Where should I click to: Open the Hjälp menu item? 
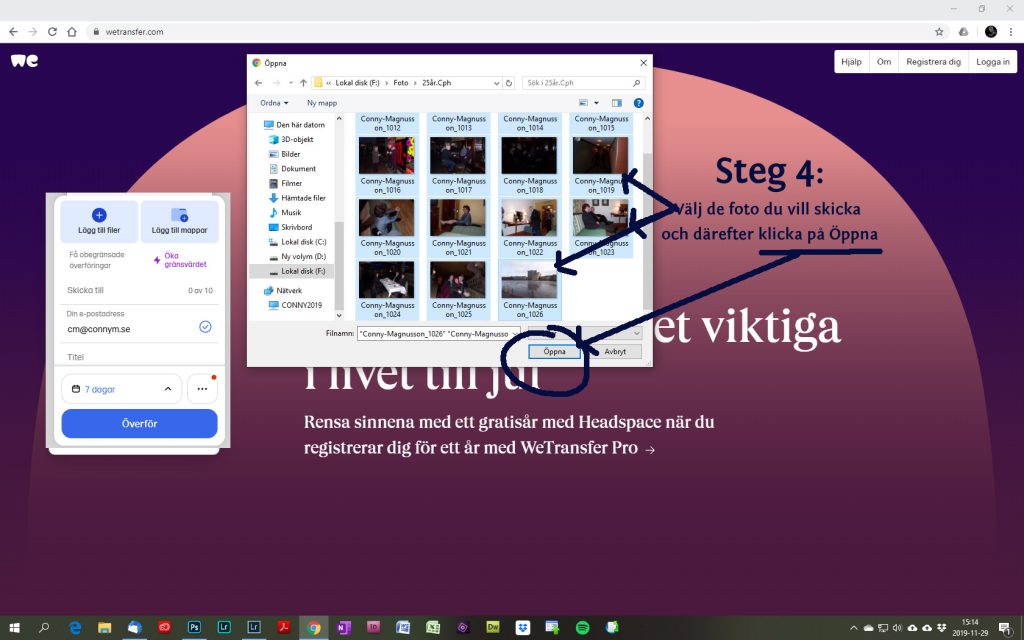tap(851, 61)
